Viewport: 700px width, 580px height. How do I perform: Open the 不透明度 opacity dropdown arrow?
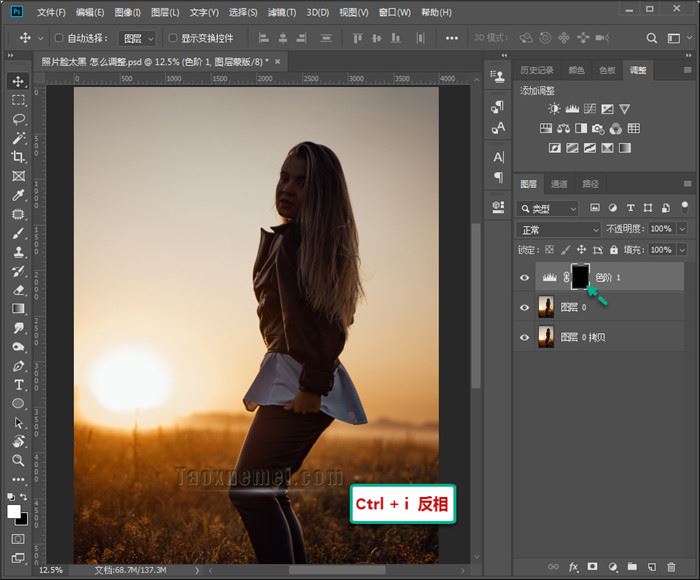[682, 229]
